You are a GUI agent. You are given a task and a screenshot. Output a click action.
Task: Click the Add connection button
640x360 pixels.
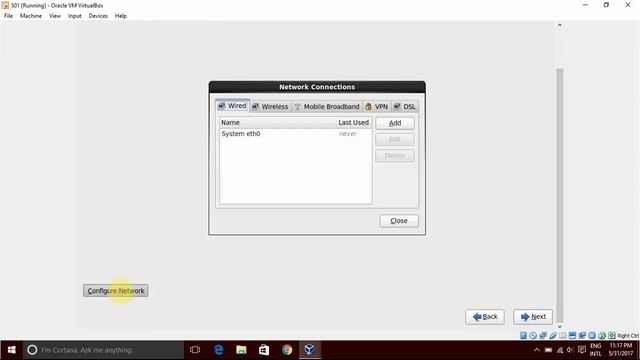coord(395,123)
